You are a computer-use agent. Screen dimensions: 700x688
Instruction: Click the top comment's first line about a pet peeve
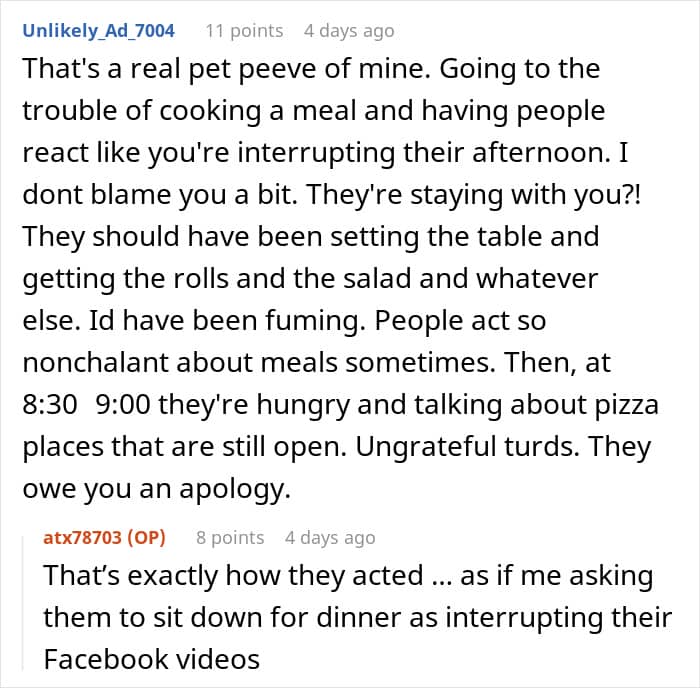311,70
